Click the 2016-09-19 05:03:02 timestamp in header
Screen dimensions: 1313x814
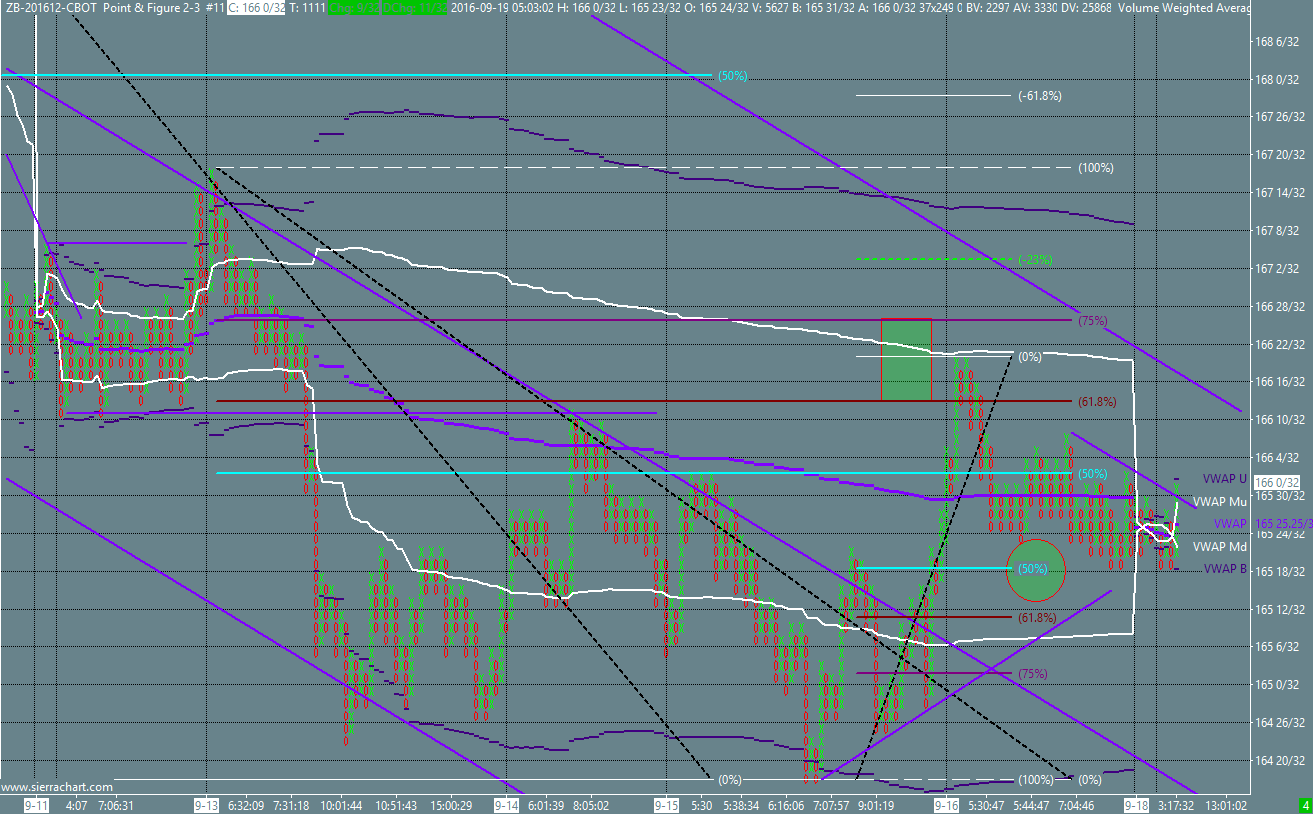tap(504, 7)
